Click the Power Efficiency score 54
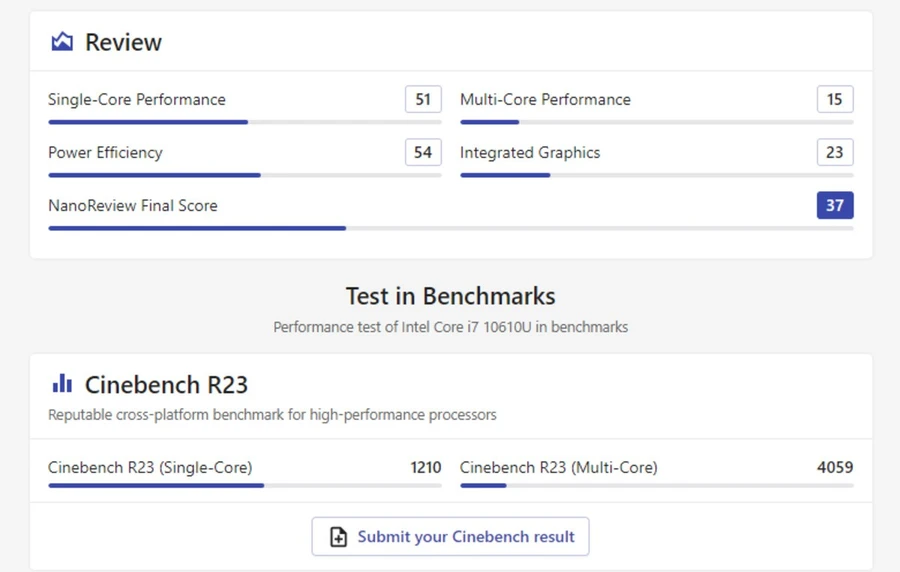 click(423, 152)
